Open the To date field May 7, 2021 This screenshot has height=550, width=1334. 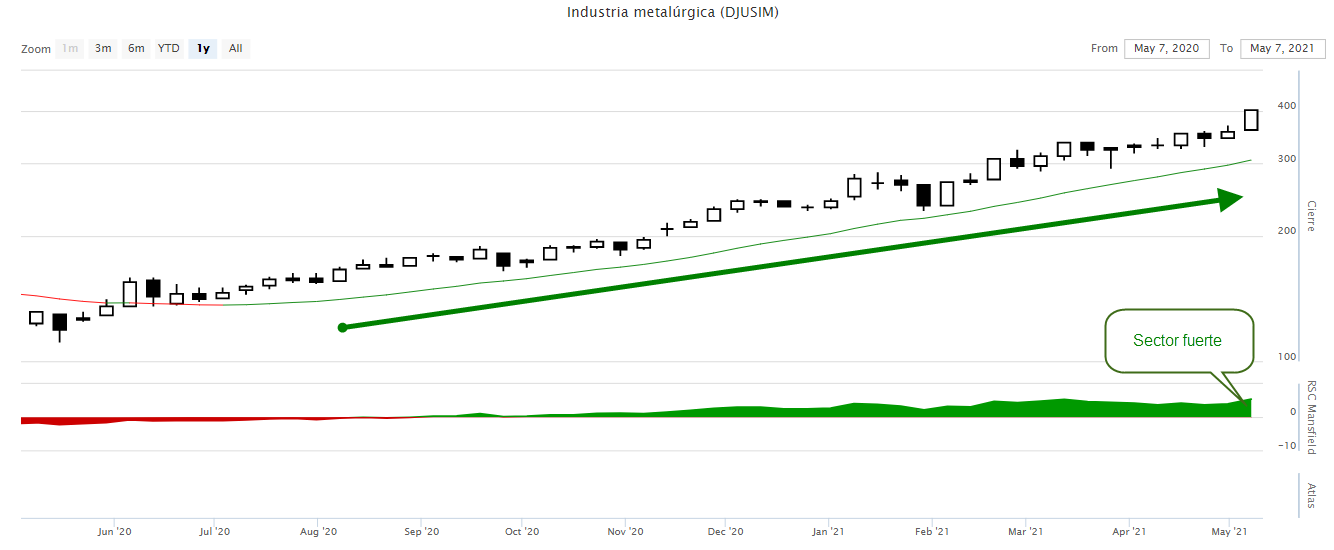[1282, 48]
